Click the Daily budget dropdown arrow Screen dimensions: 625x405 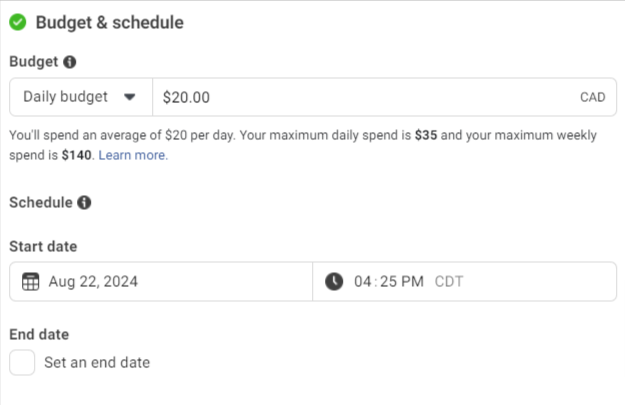click(130, 97)
